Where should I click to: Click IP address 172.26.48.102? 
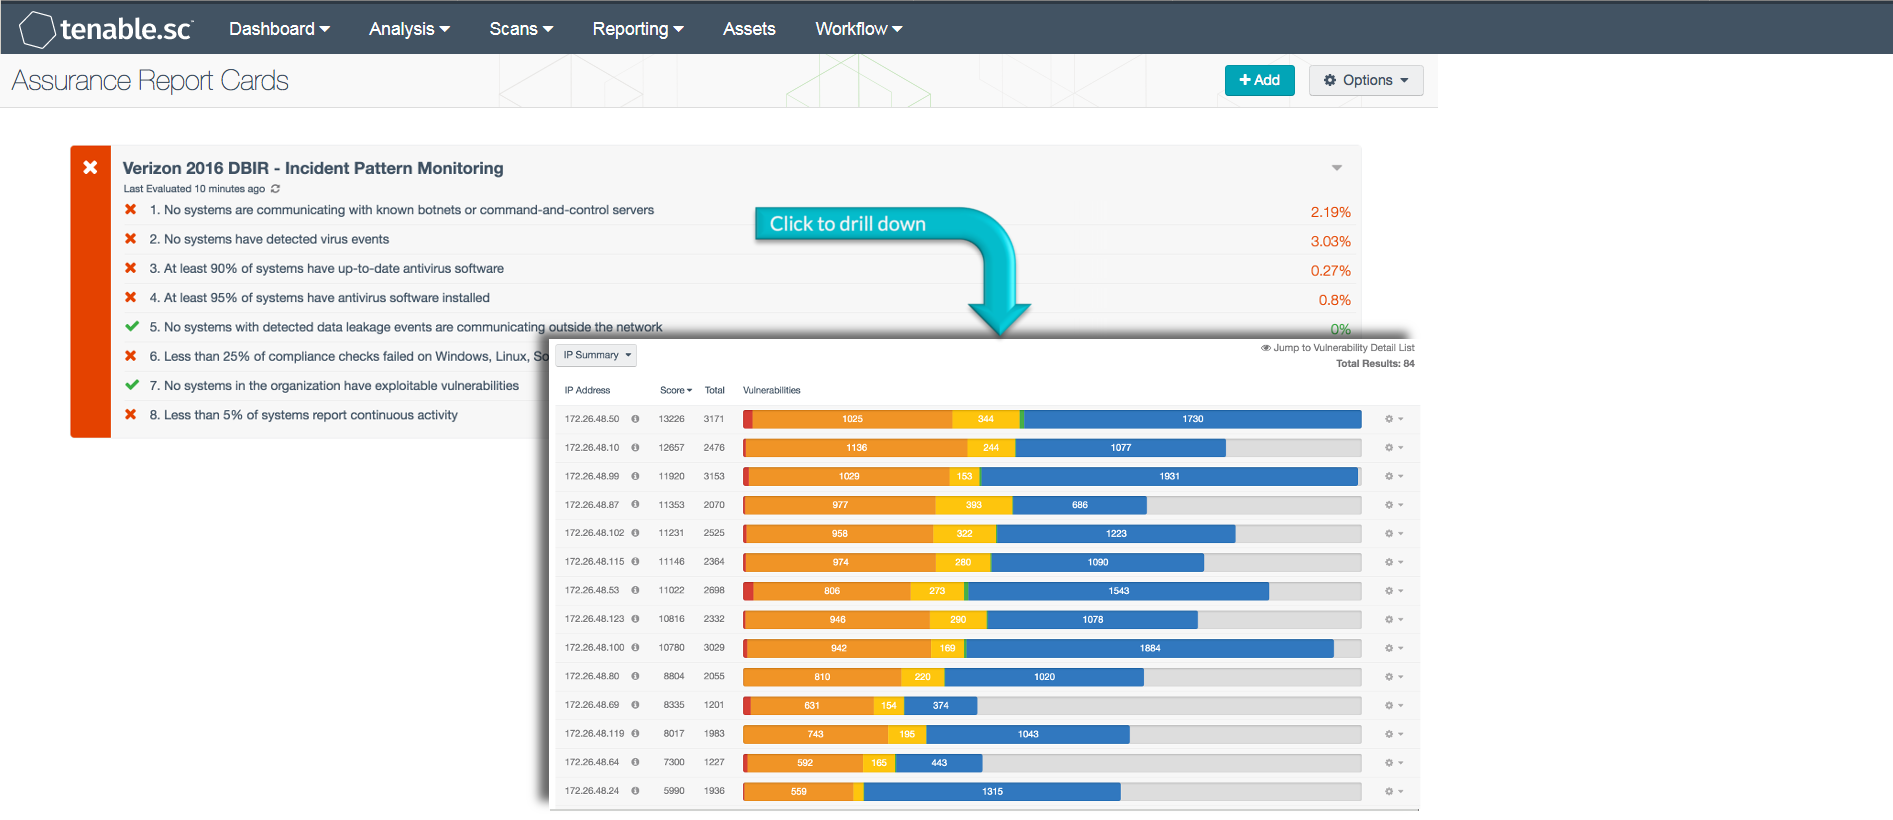click(594, 533)
